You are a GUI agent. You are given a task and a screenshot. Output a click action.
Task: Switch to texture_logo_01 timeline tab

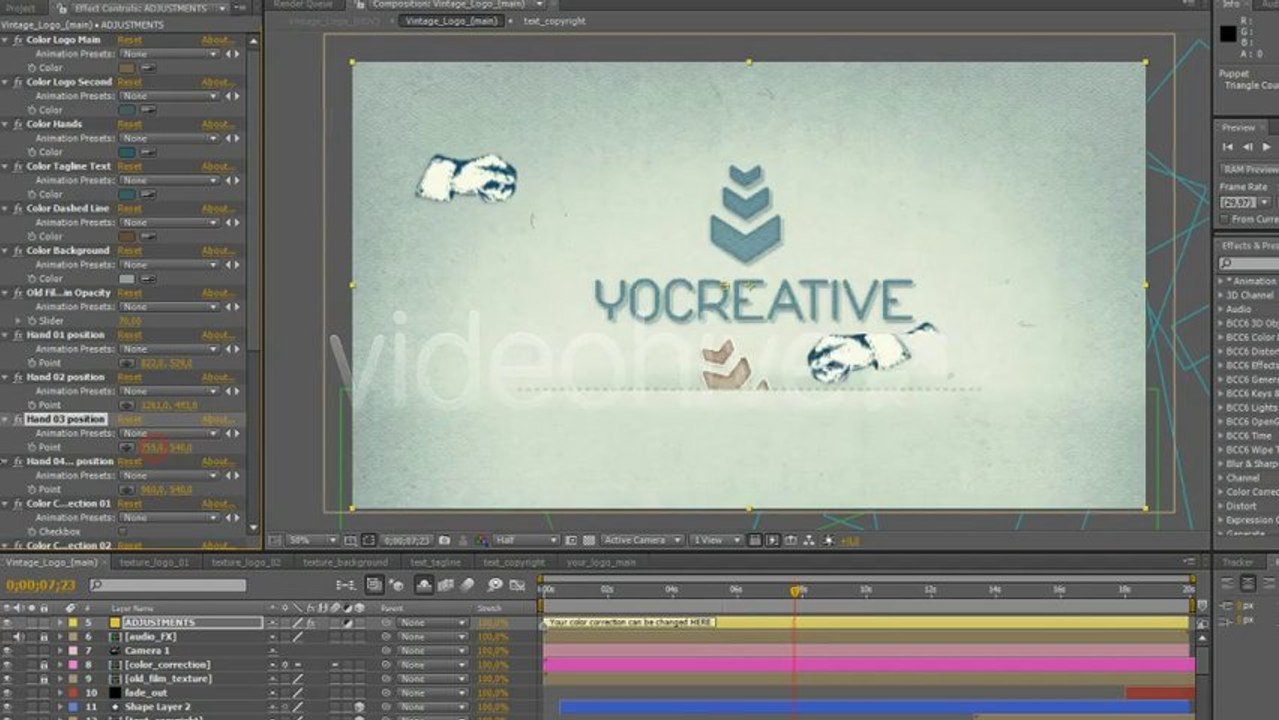click(x=154, y=562)
